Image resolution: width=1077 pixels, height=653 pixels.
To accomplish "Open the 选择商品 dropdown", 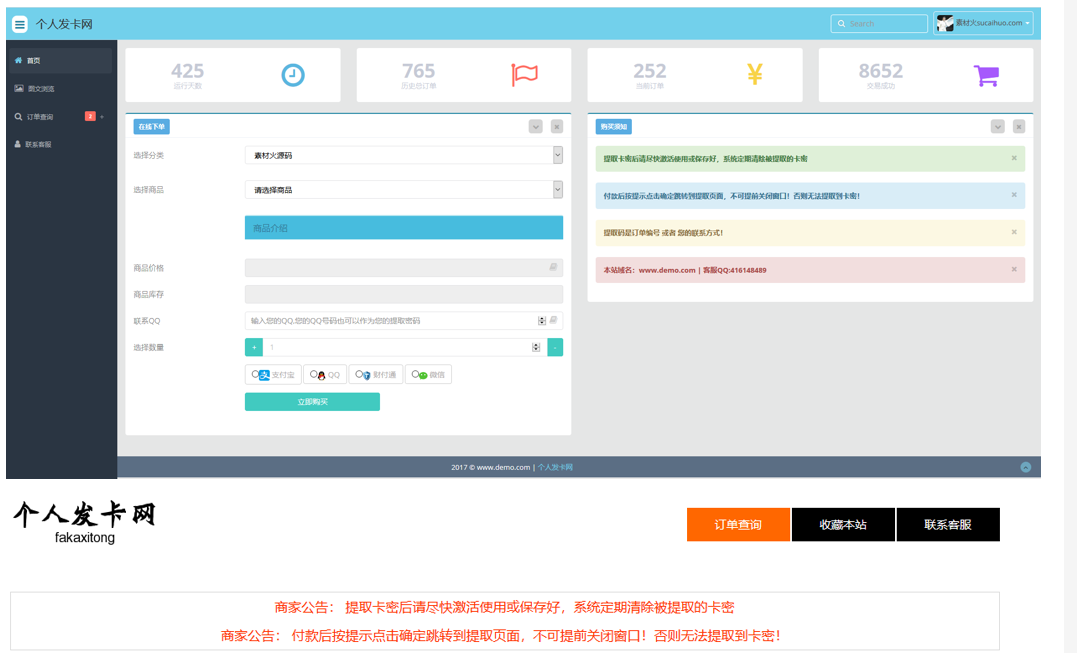I will 404,190.
